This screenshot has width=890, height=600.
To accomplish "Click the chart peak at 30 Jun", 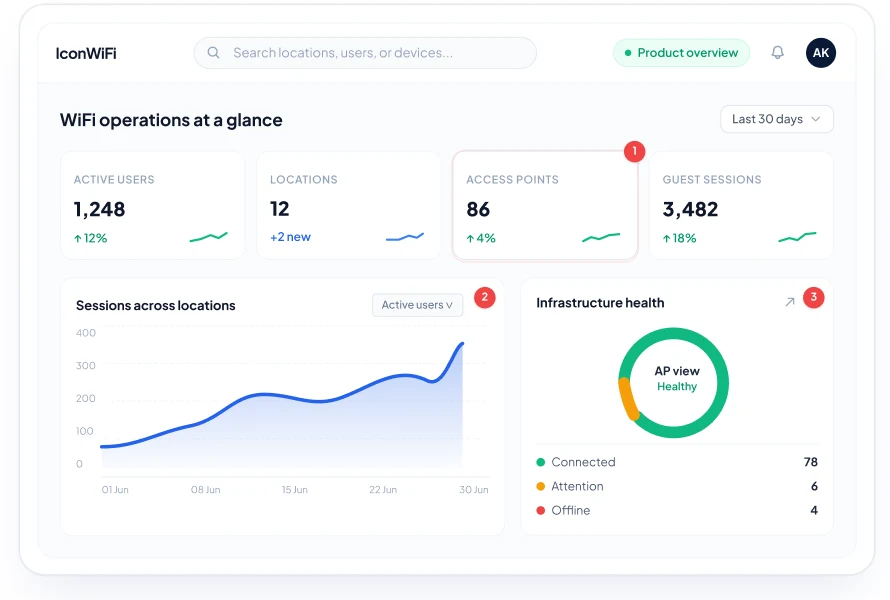I will pyautogui.click(x=462, y=344).
